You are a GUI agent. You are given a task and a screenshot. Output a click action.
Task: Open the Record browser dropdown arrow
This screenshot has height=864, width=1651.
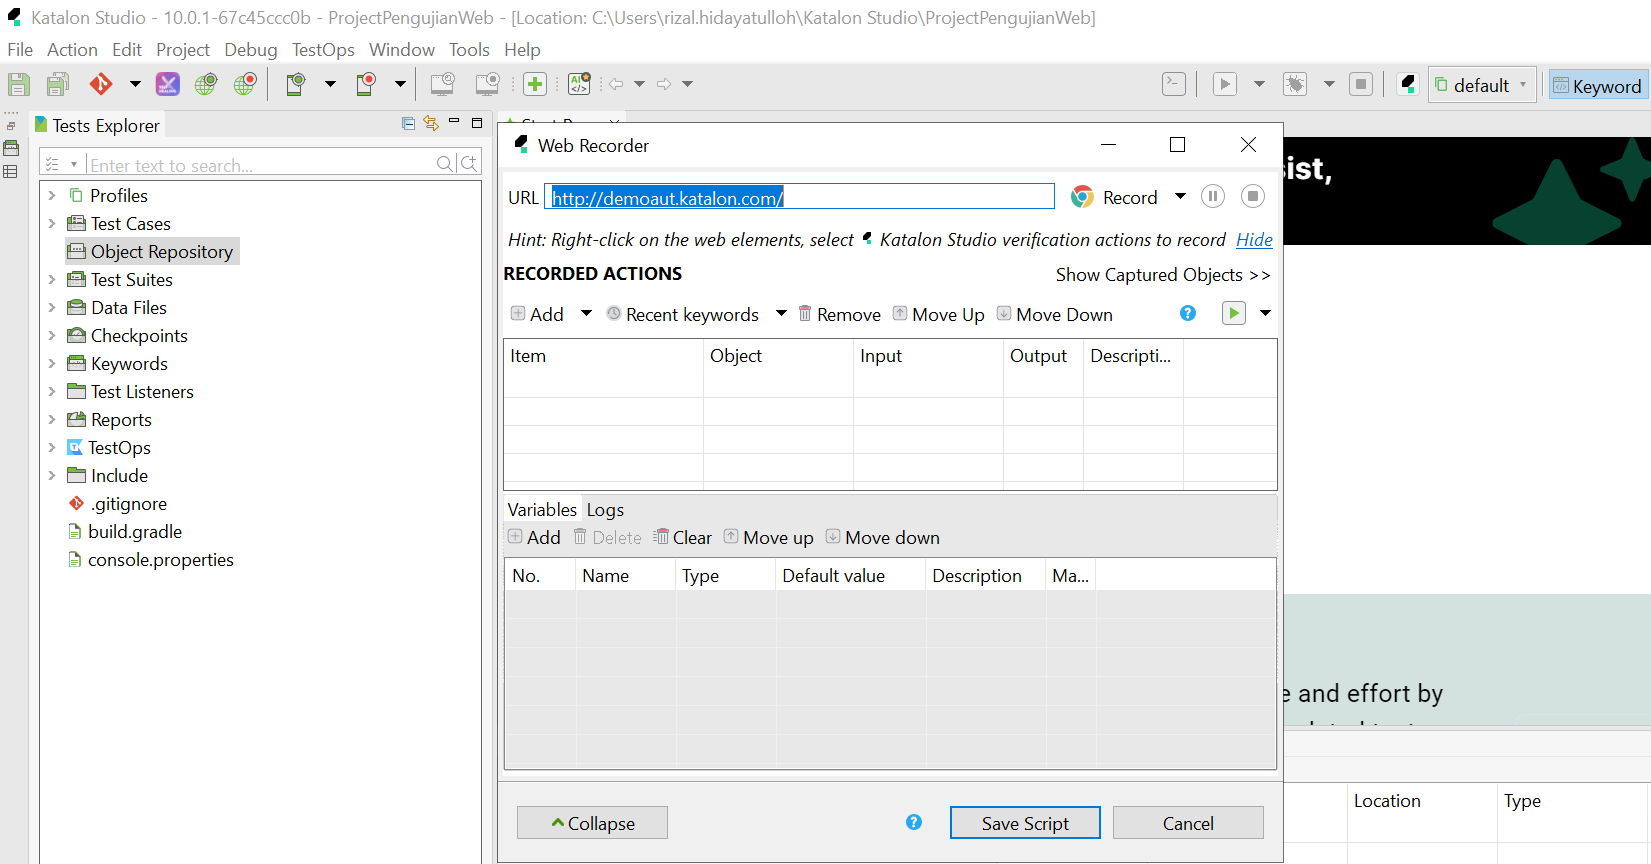1180,196
